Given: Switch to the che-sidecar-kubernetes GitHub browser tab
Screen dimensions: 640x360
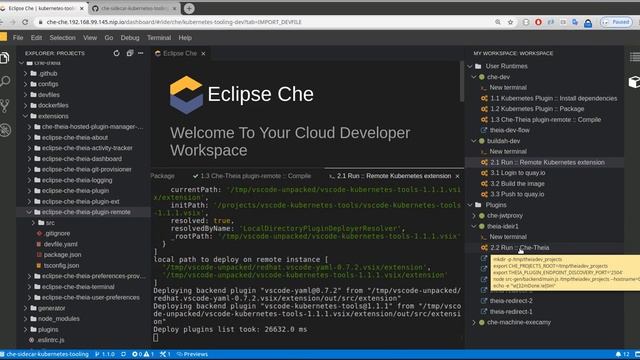Looking at the screenshot, I should coord(135,8).
